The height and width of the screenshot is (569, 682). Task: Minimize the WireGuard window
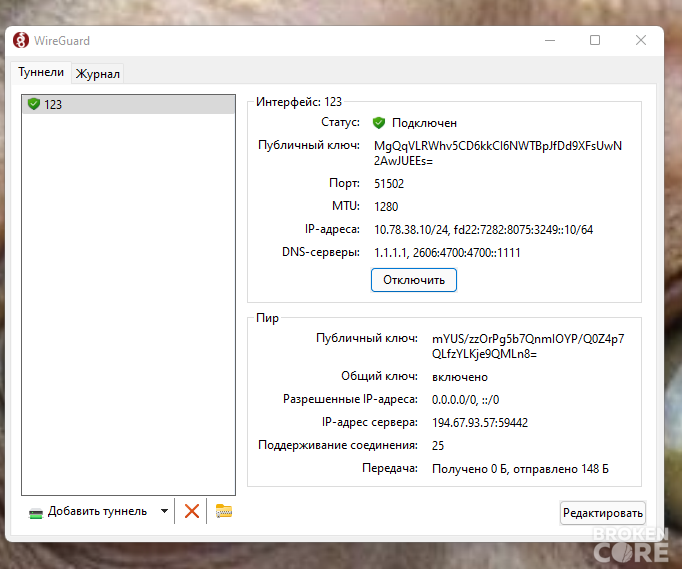(x=550, y=40)
